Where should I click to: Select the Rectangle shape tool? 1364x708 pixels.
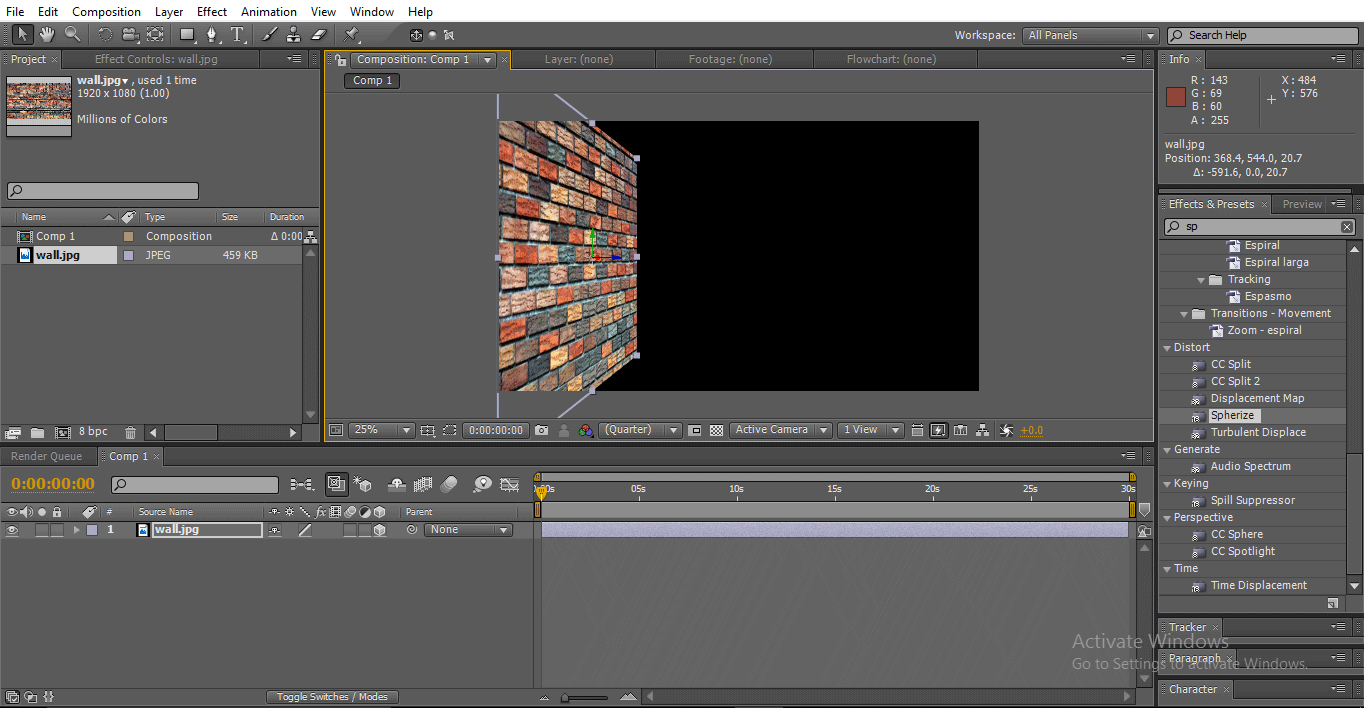point(187,35)
